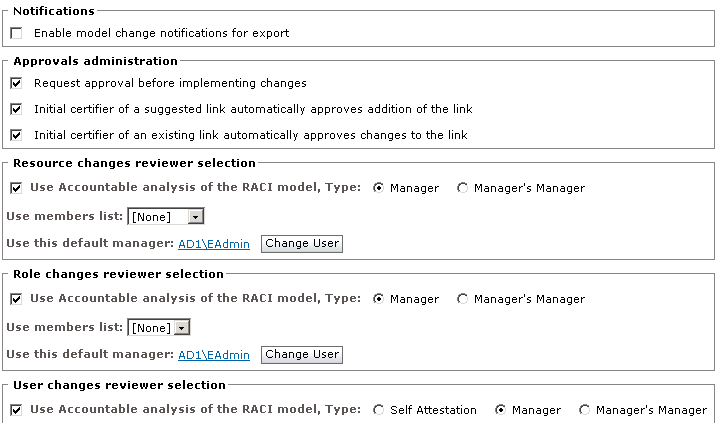Click Change User button for Role changes
This screenshot has width=717, height=423.
coord(301,354)
